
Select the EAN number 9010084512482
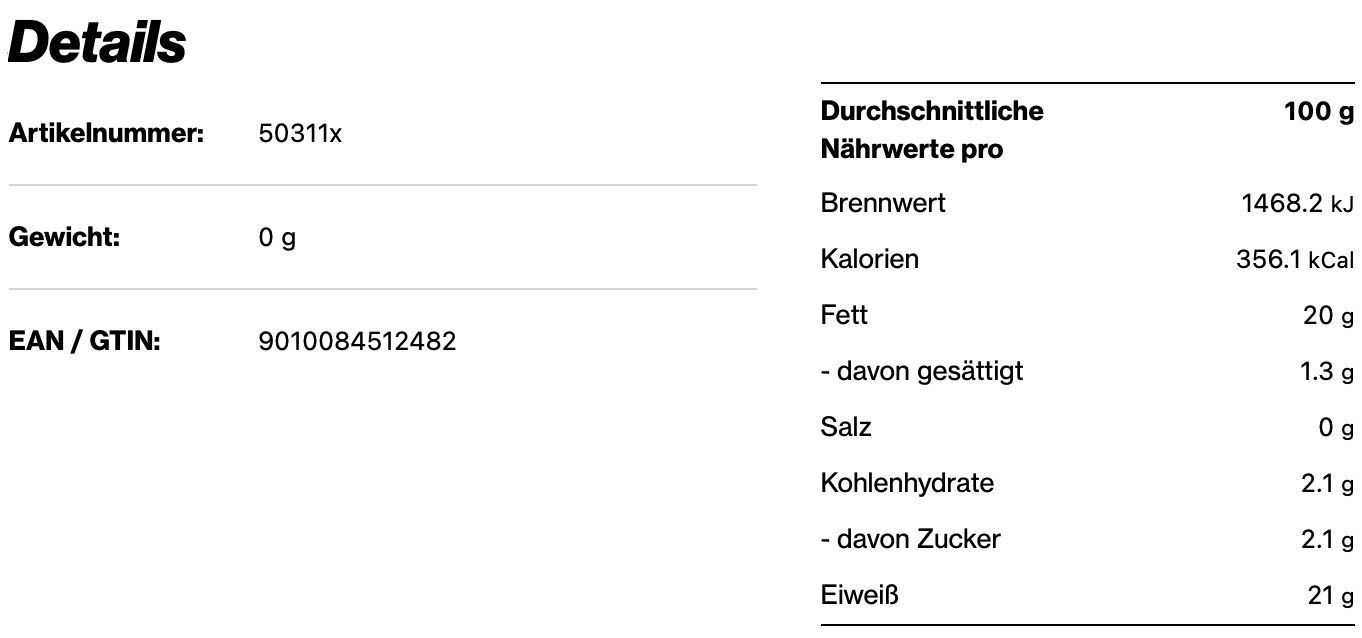[357, 342]
